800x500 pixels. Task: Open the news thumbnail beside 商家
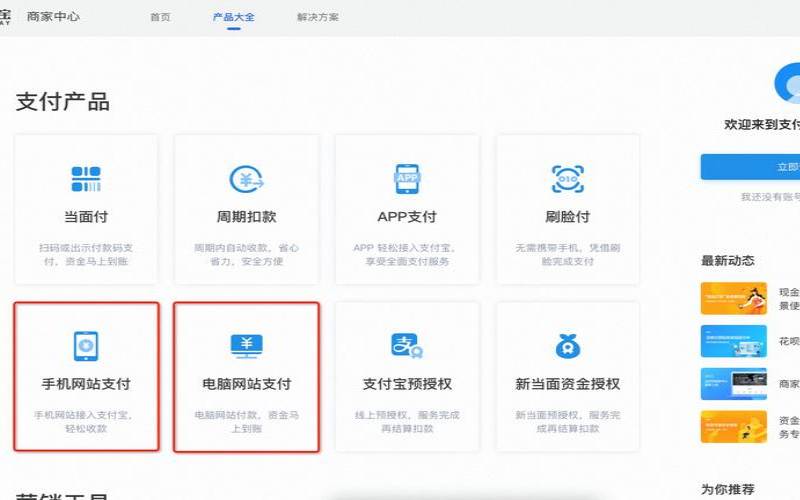click(733, 384)
